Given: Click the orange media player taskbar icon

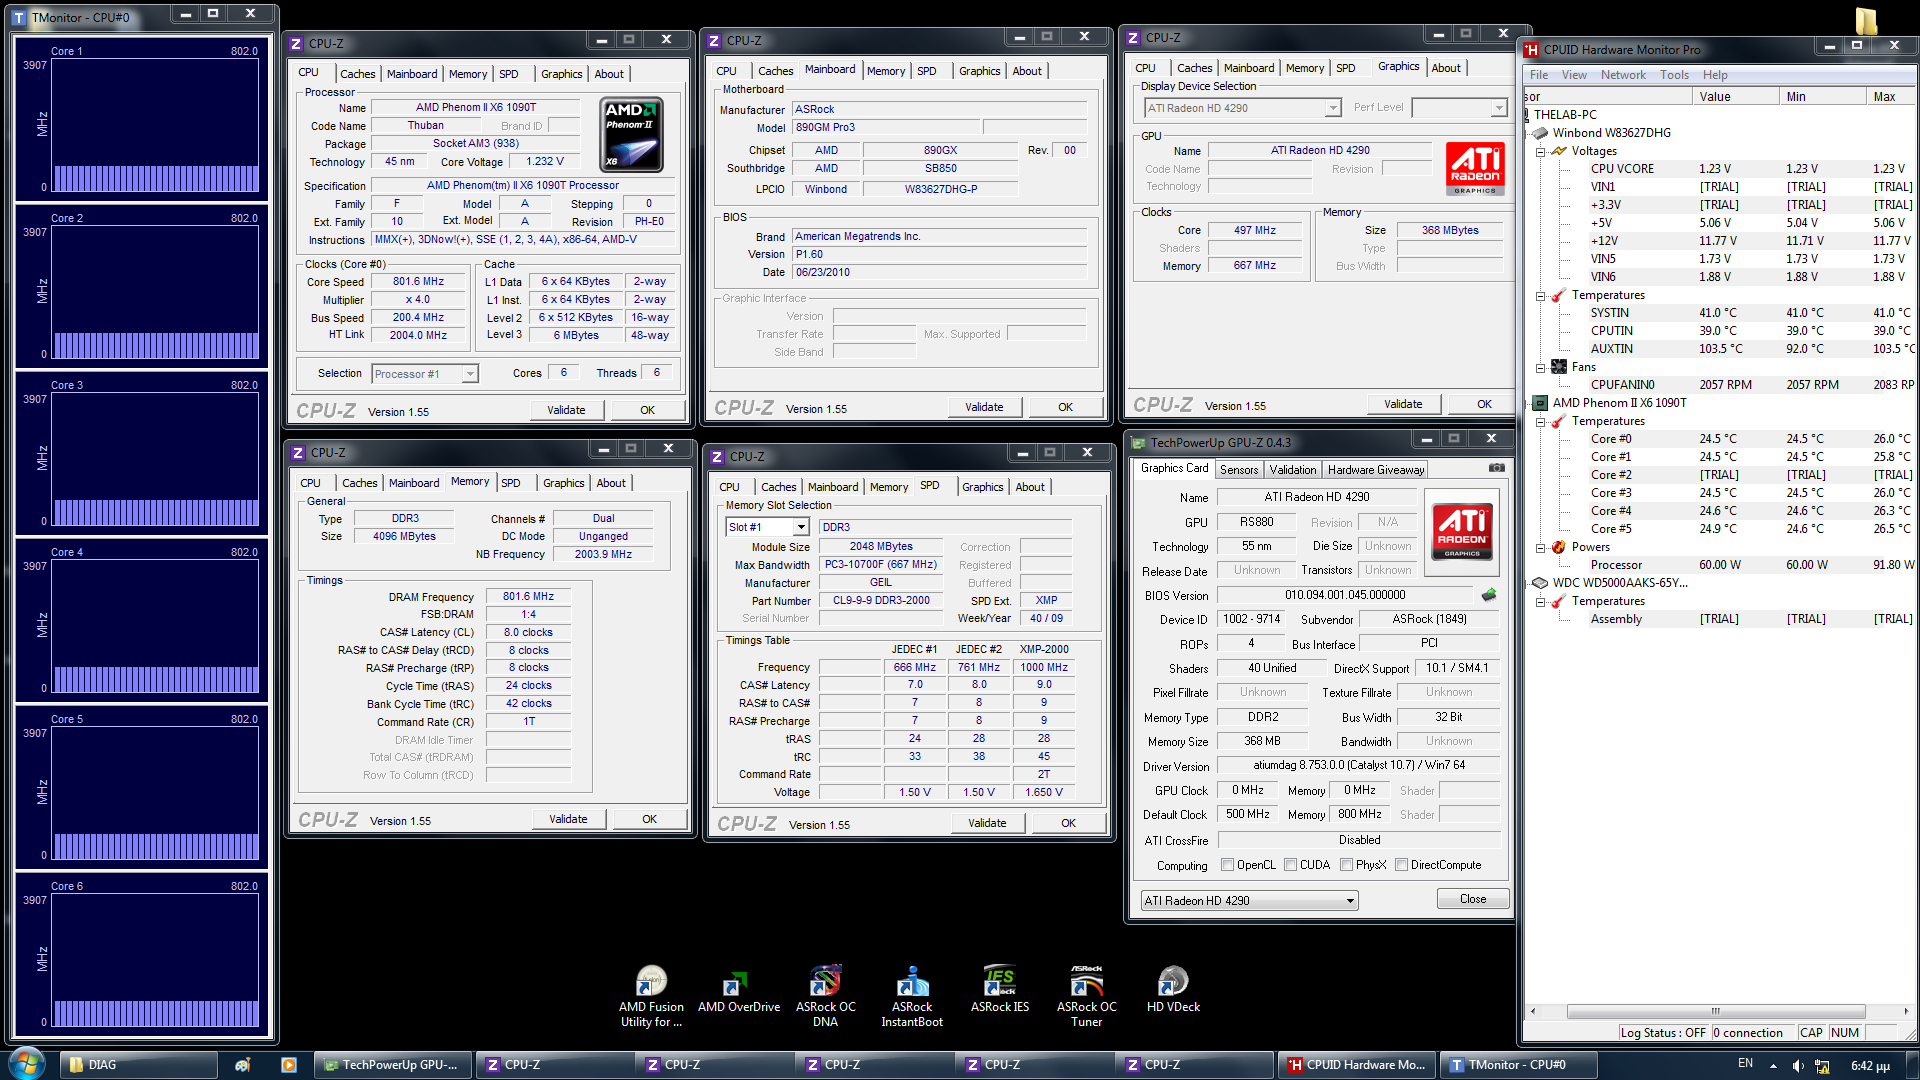Looking at the screenshot, I should pos(288,1065).
